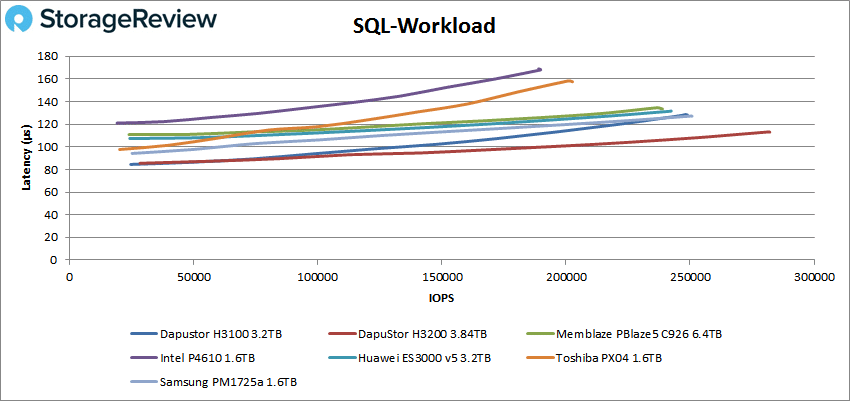Click the 50000 label on the IOPS axis

coord(193,276)
